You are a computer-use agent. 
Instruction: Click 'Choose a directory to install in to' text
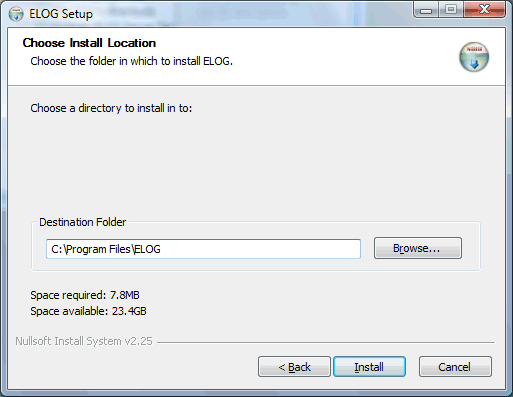111,108
